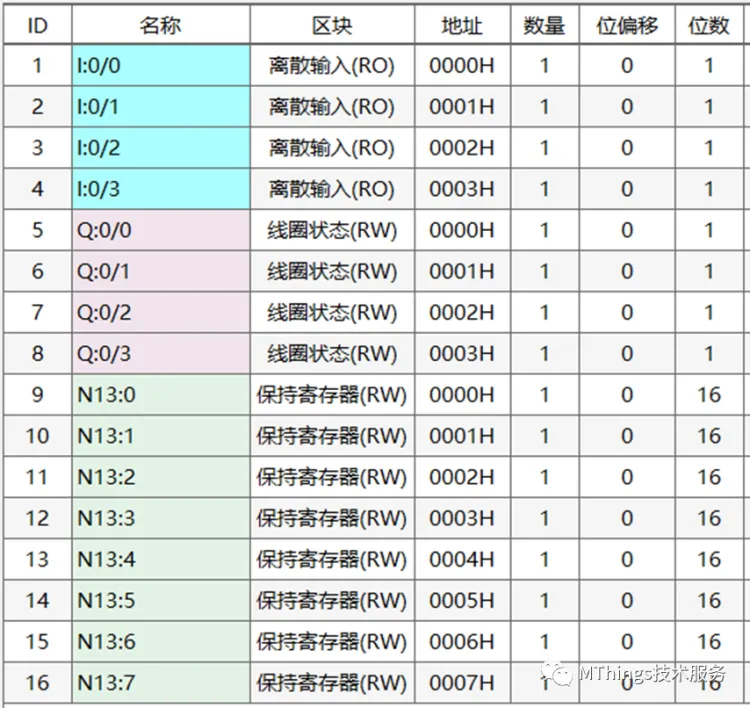Select the I:0/1 name cell
Screen dimensions: 750x708
point(161,107)
